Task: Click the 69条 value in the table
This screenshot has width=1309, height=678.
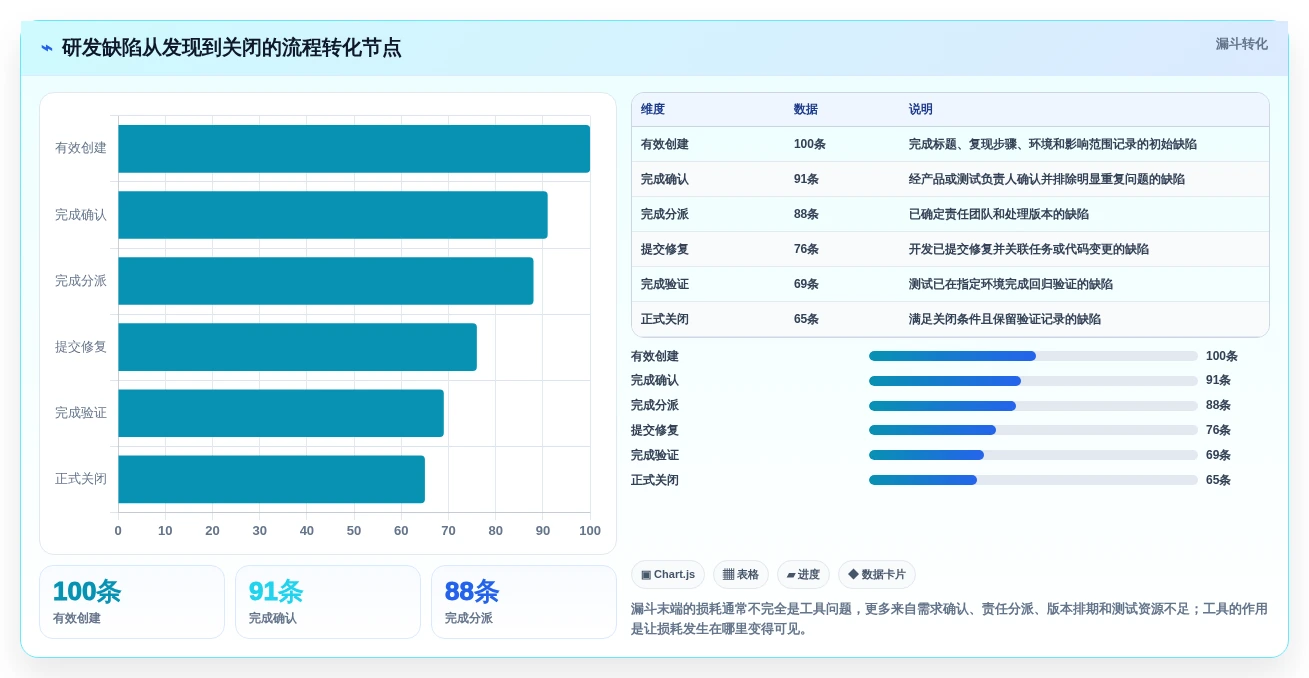Action: coord(806,284)
